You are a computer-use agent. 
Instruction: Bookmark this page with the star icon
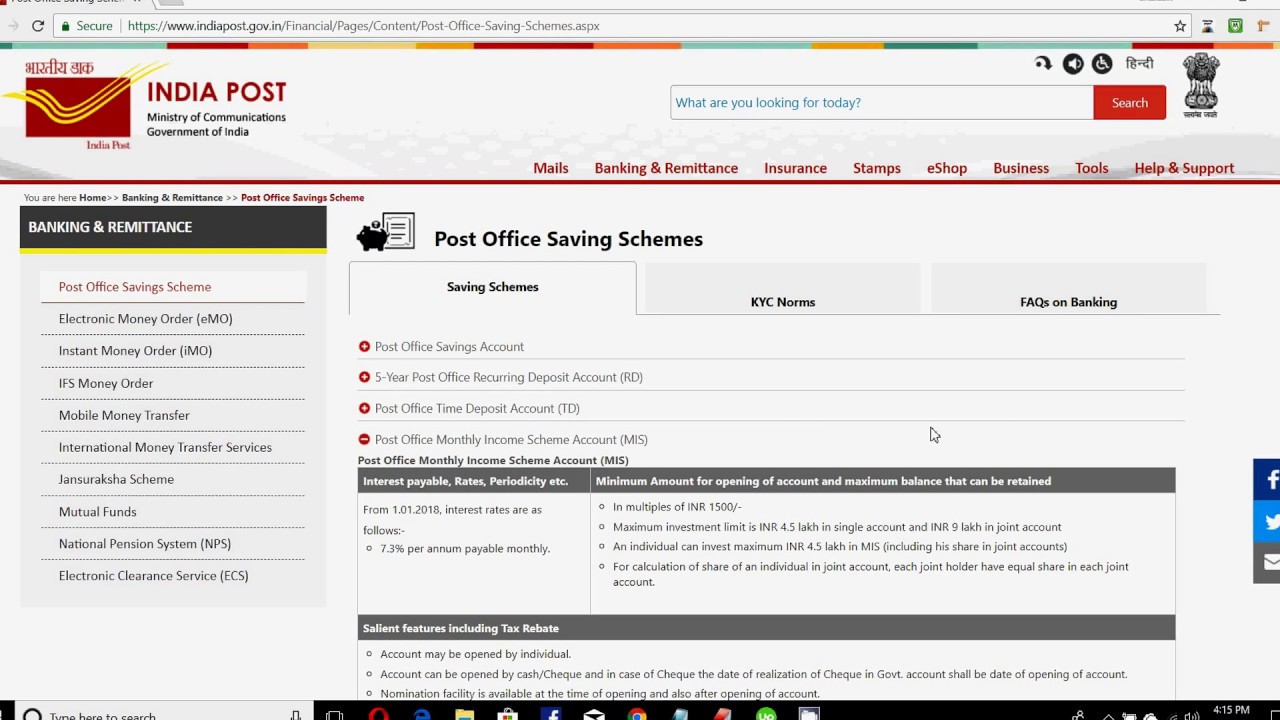point(1180,26)
